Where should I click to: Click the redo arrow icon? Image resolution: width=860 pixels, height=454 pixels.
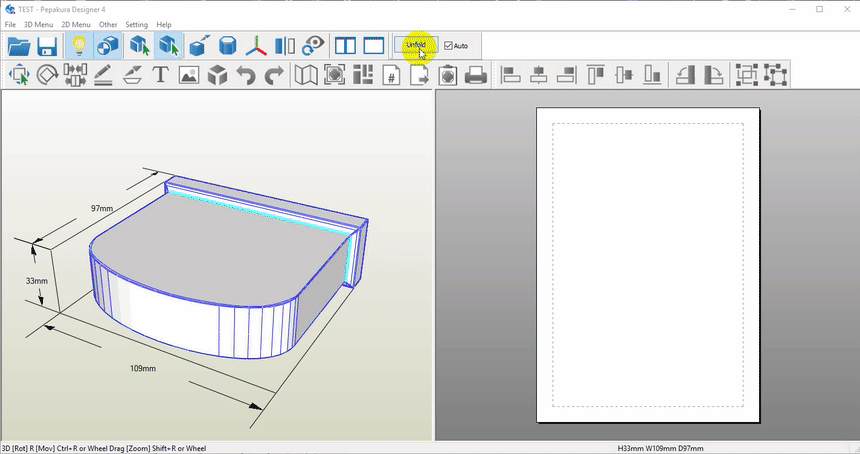[274, 75]
